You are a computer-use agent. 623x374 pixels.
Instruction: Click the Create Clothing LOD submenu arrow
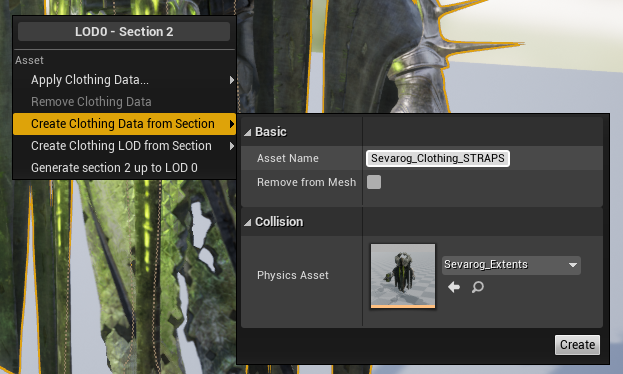click(x=232, y=146)
